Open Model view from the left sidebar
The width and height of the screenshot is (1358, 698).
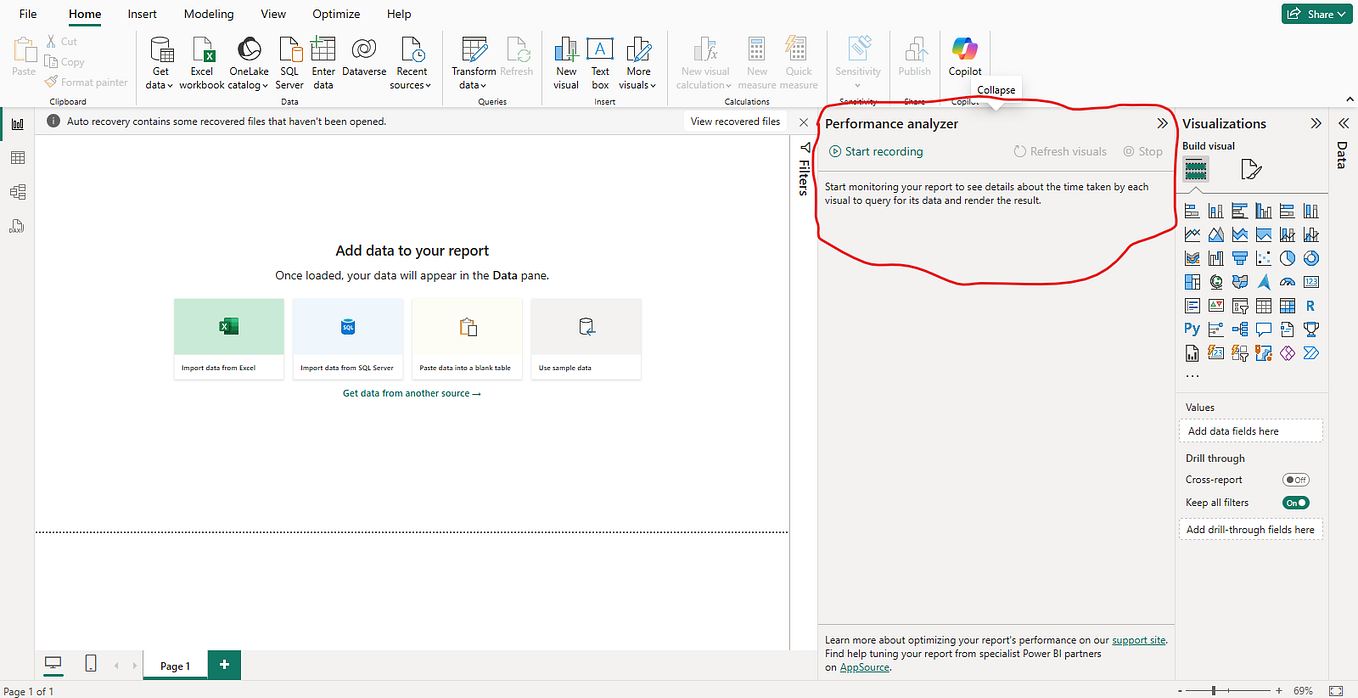16,191
